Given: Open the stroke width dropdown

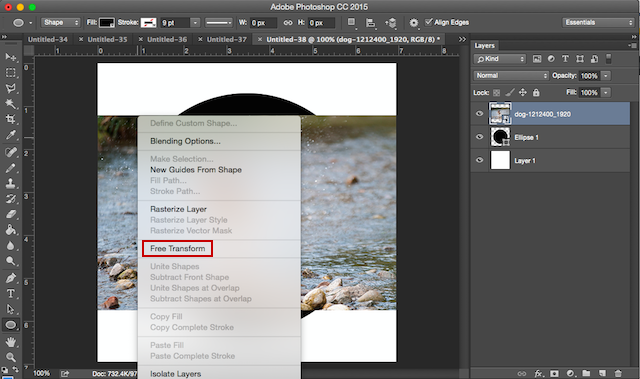Looking at the screenshot, I should (x=196, y=23).
